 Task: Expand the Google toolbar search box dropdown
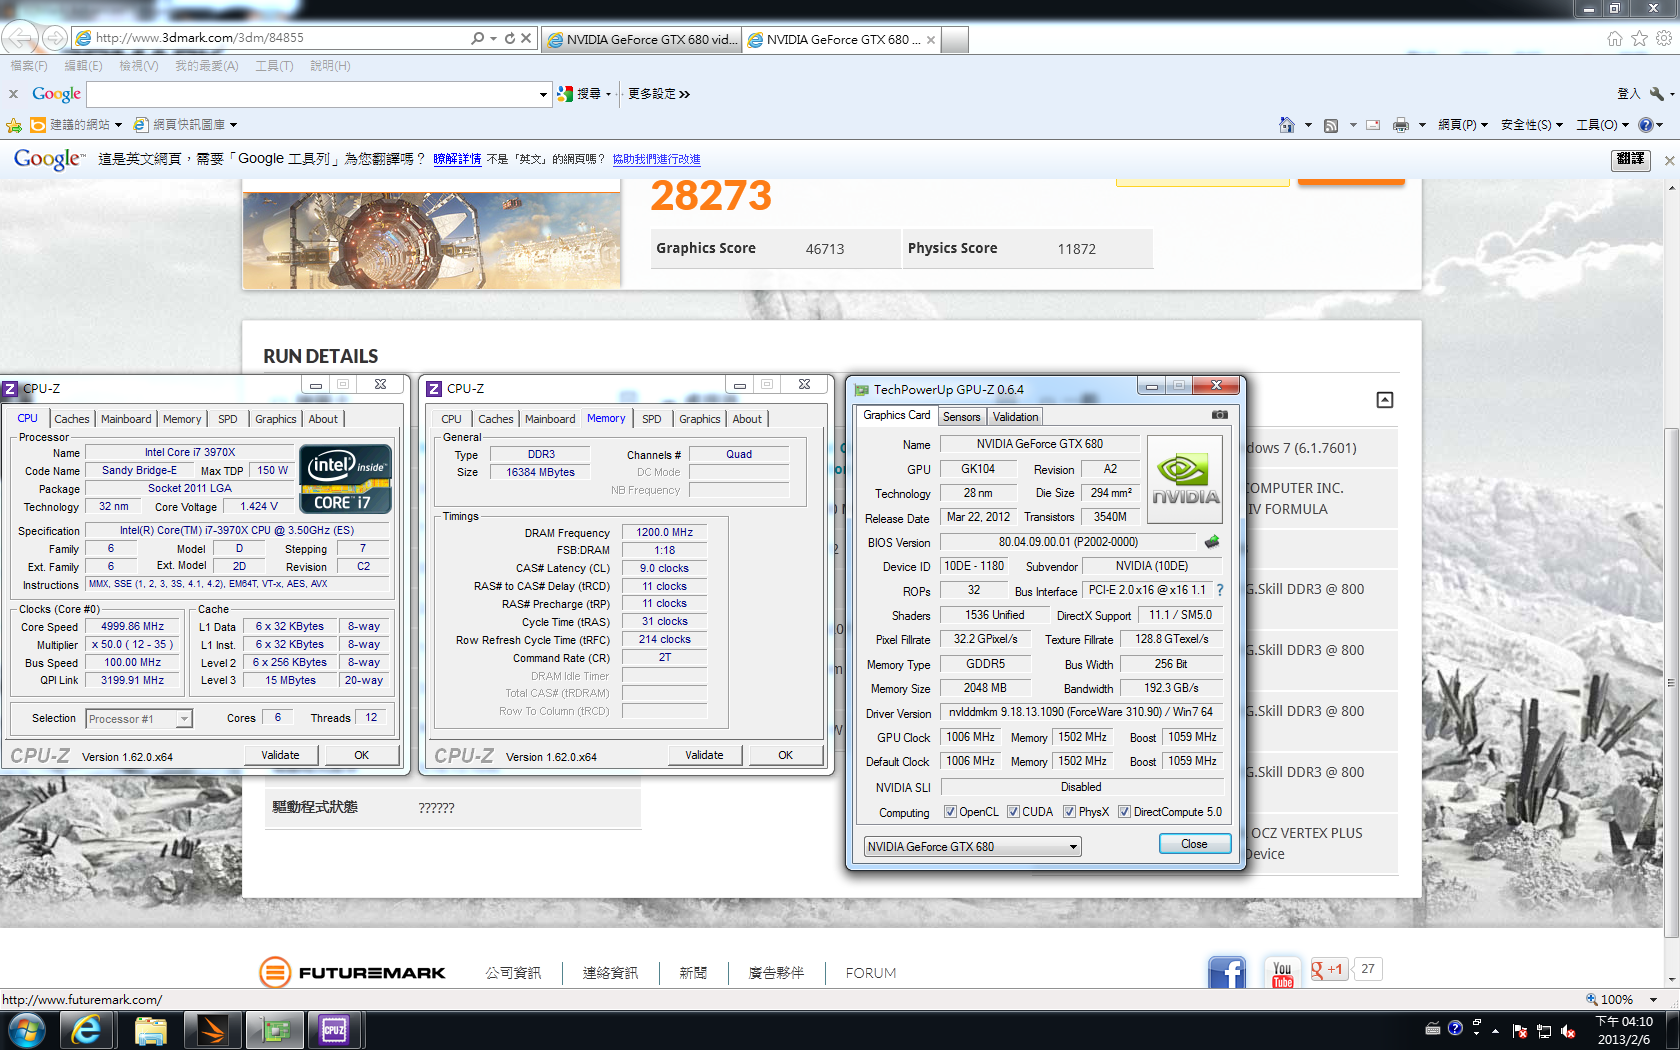(x=543, y=95)
